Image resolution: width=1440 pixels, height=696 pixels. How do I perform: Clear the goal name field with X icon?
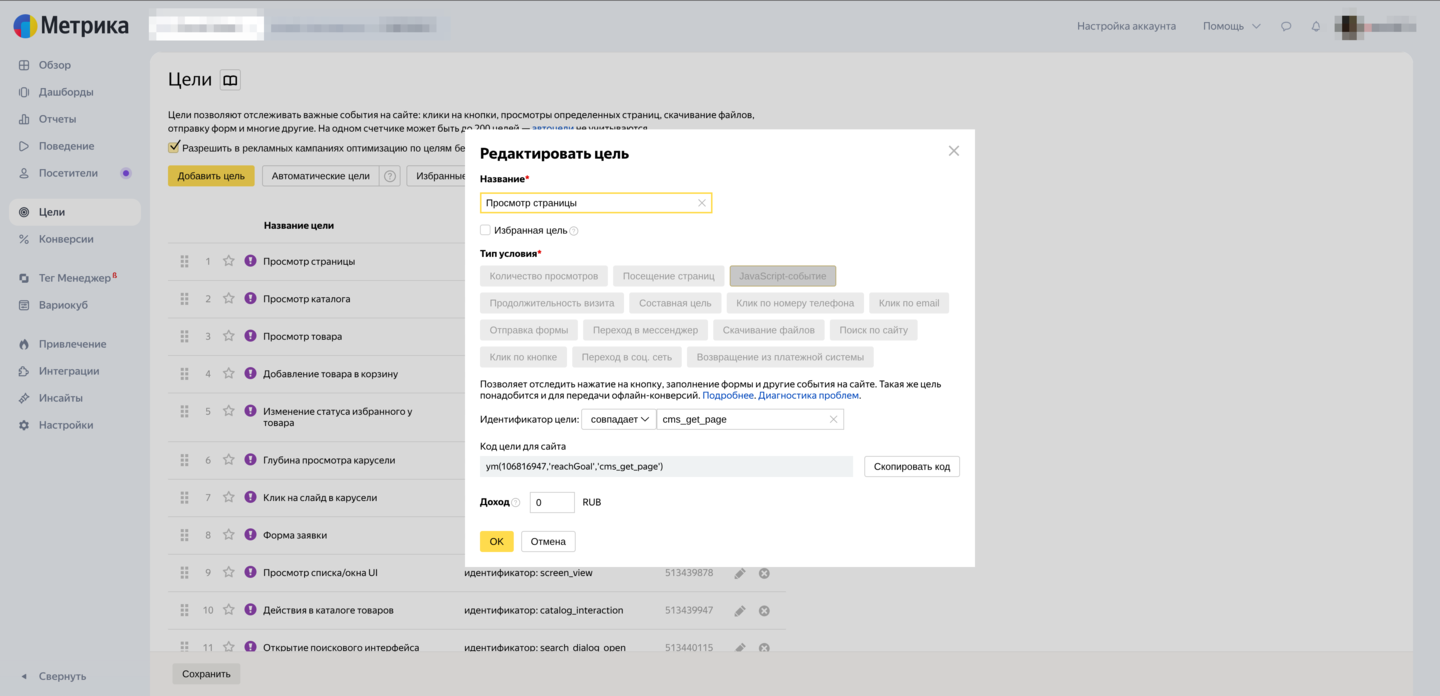(702, 203)
